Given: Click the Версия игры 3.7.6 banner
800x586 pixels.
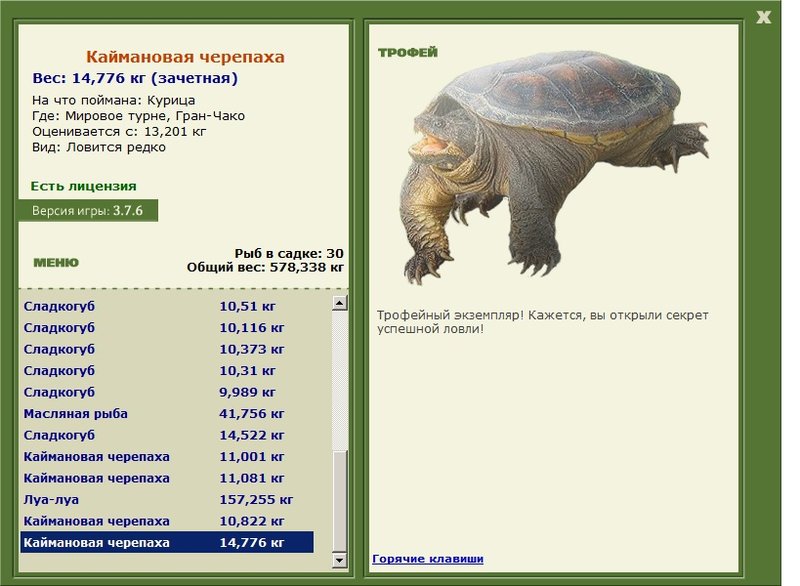Looking at the screenshot, I should (x=88, y=211).
